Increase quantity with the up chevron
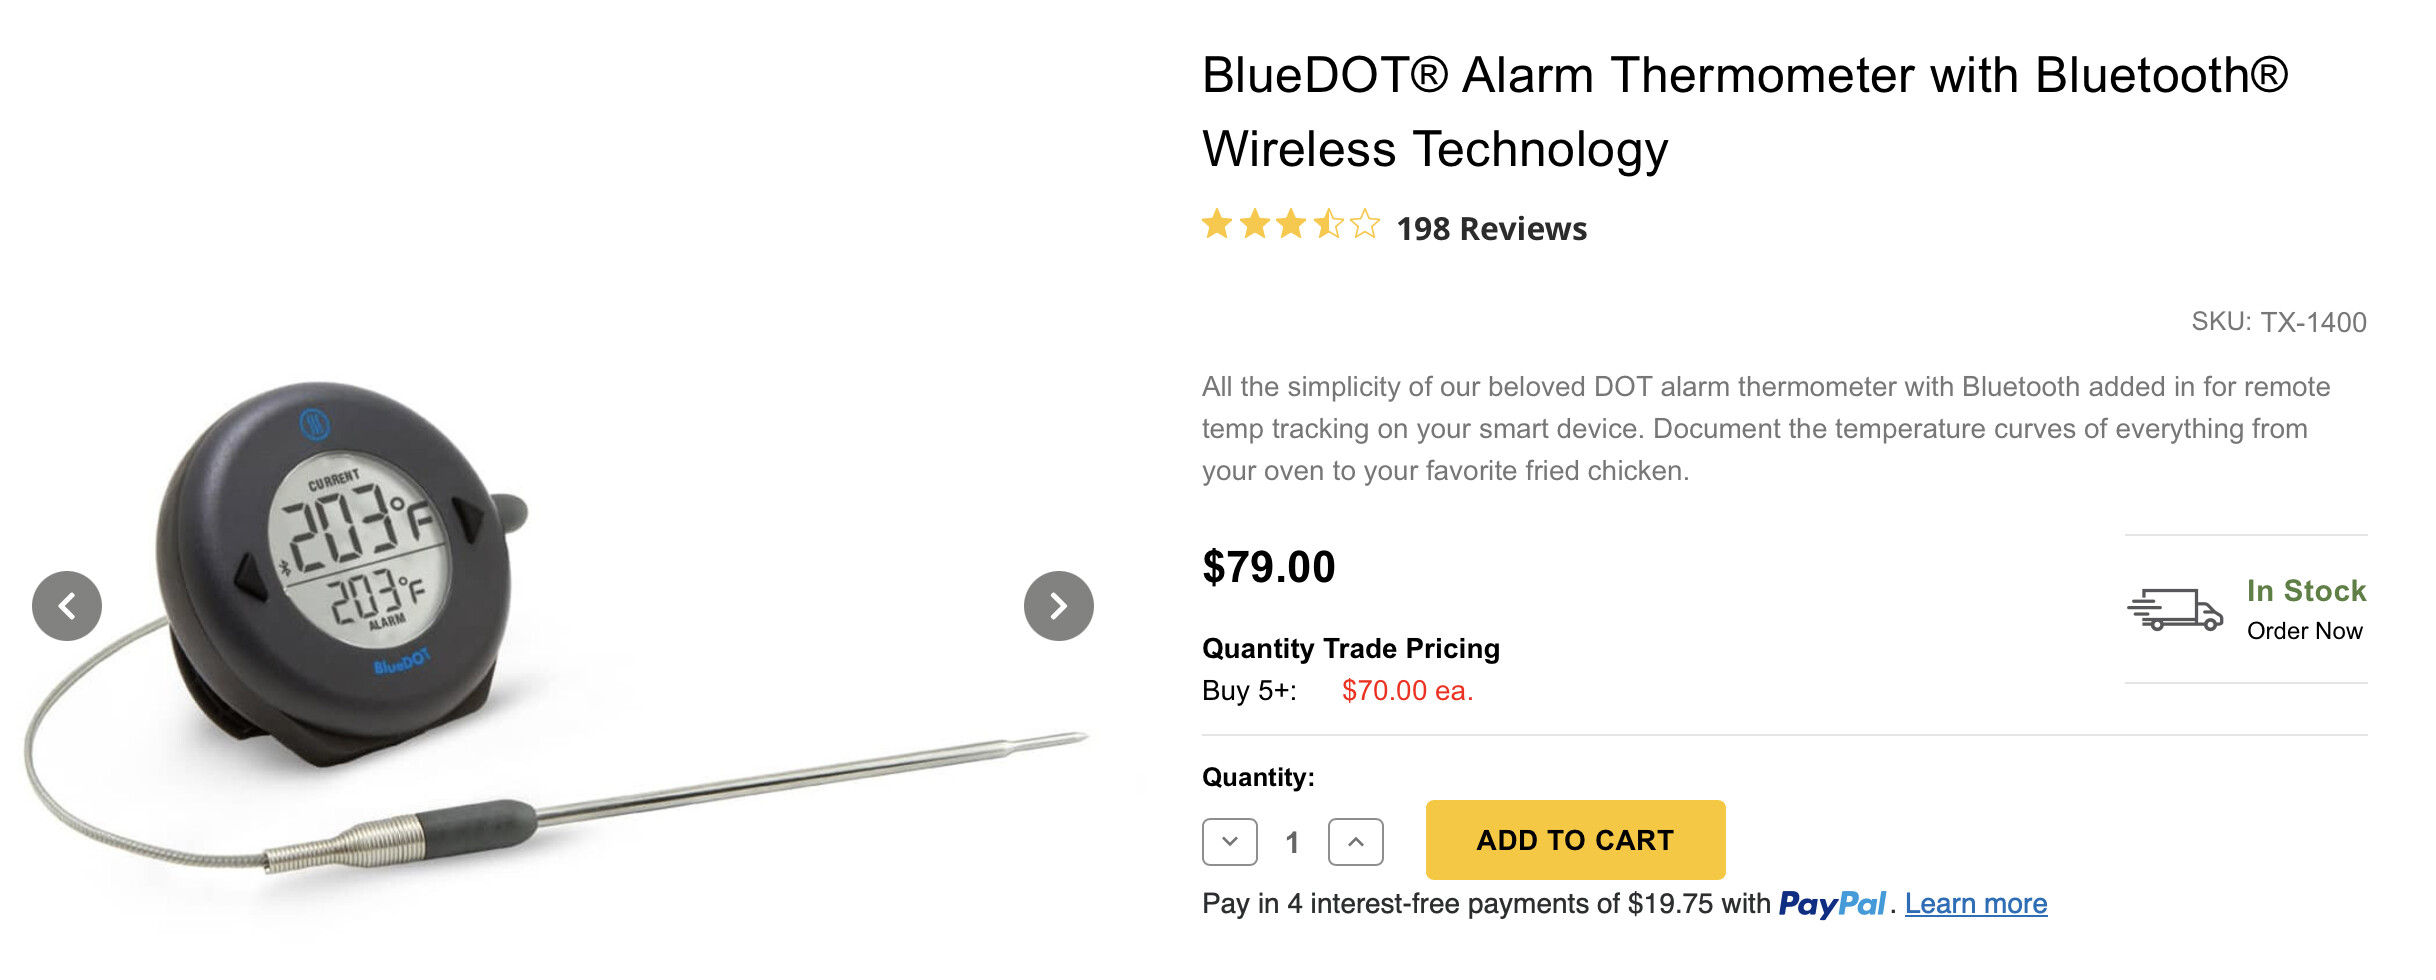 1355,842
